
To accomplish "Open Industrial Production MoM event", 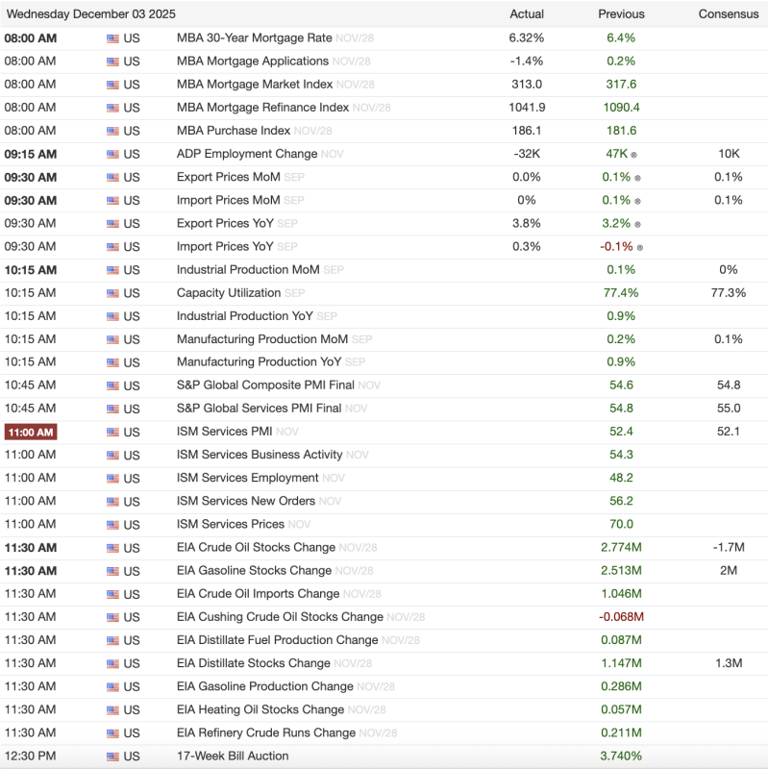I will click(248, 270).
